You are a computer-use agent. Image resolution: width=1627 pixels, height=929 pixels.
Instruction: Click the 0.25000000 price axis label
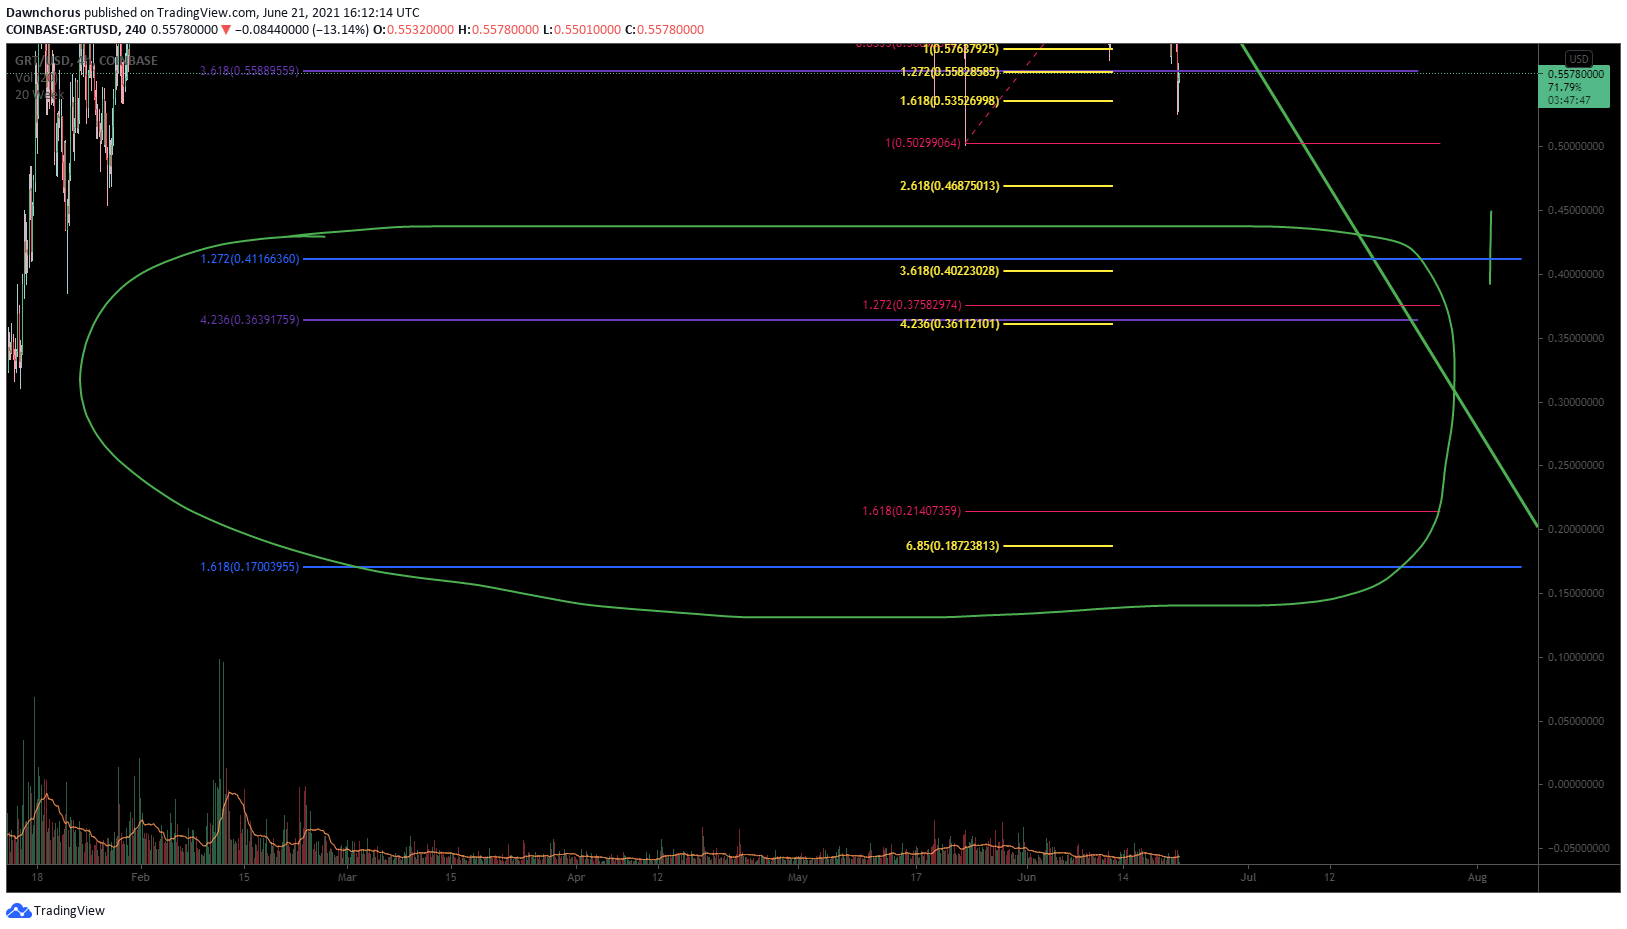[x=1576, y=465]
